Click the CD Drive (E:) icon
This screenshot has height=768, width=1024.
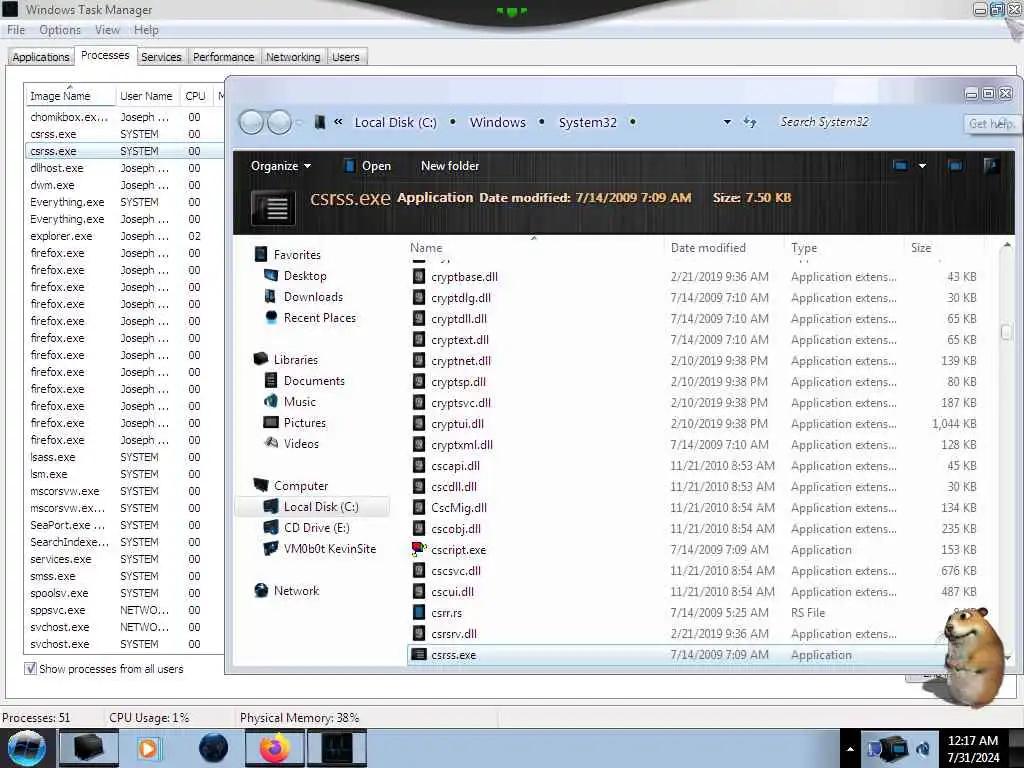pyautogui.click(x=270, y=528)
